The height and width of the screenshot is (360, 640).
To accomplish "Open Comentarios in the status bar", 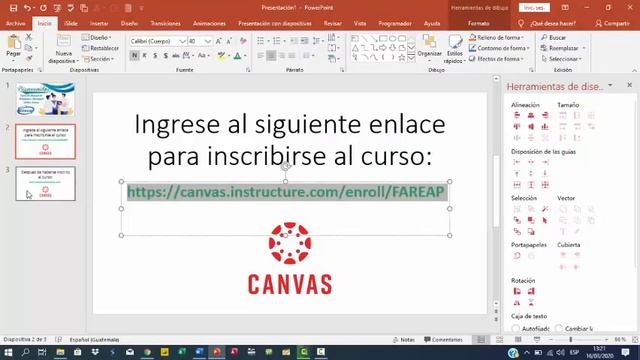I will [x=443, y=340].
